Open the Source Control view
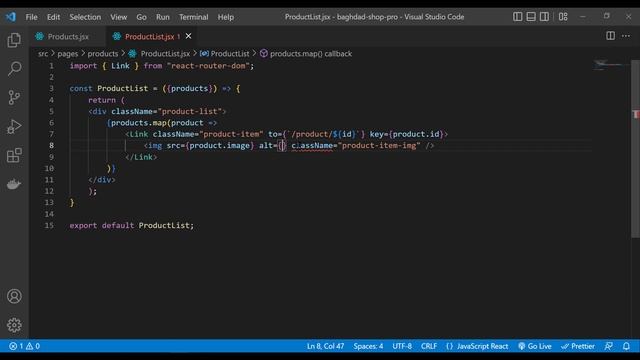This screenshot has width=640, height=360. coord(14,98)
